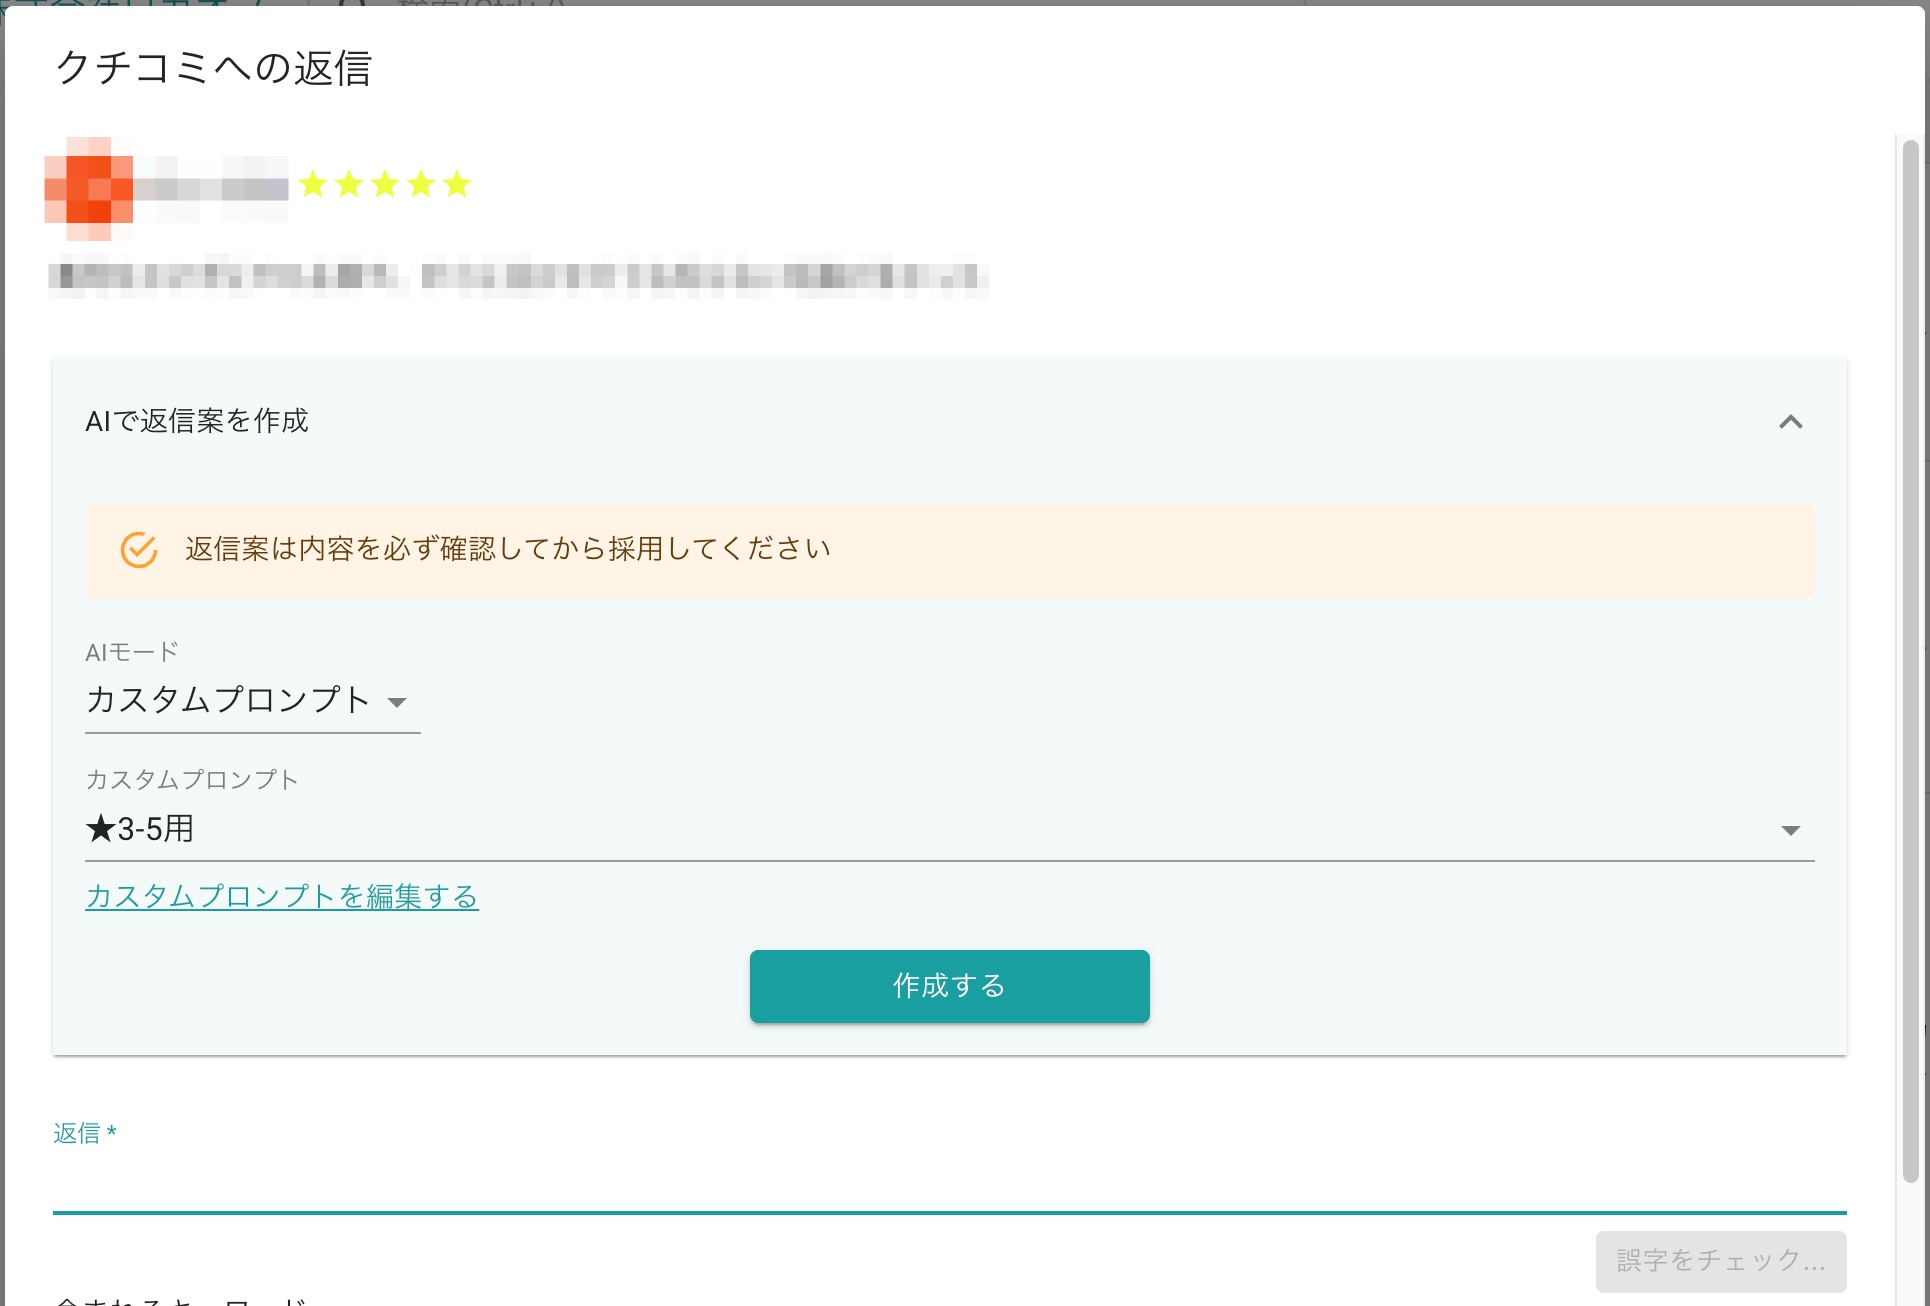Focus the 返信 reply text field
The height and width of the screenshot is (1306, 1930).
(949, 1185)
